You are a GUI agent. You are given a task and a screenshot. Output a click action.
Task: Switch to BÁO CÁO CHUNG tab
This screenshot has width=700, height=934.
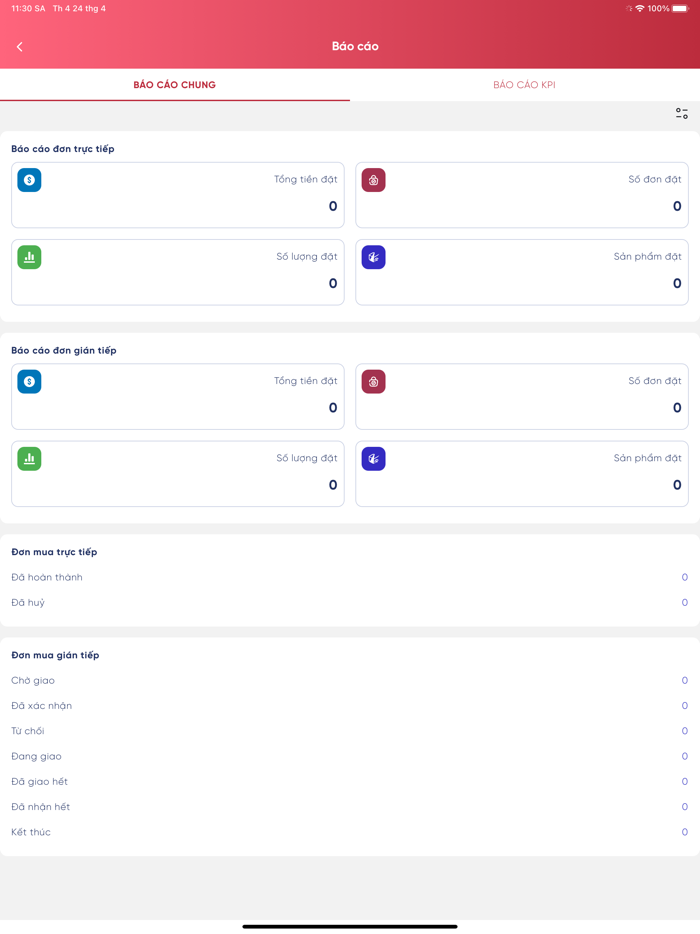[x=175, y=85]
